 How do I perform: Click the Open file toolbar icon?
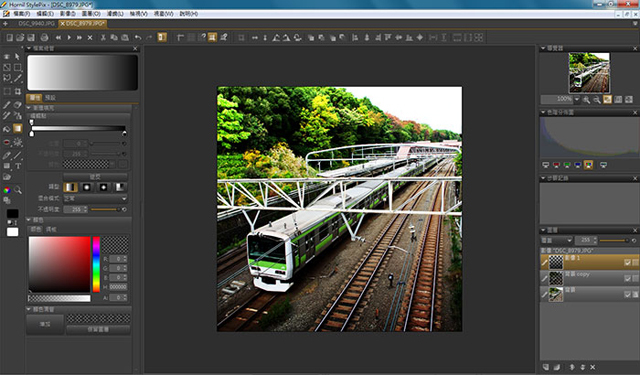pos(20,38)
